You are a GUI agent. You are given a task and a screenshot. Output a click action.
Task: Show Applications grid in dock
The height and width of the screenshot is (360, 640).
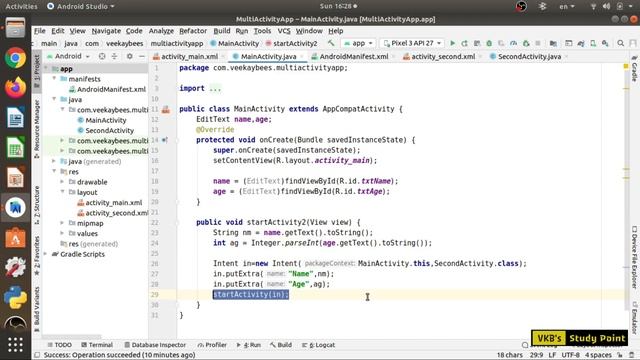(16, 345)
